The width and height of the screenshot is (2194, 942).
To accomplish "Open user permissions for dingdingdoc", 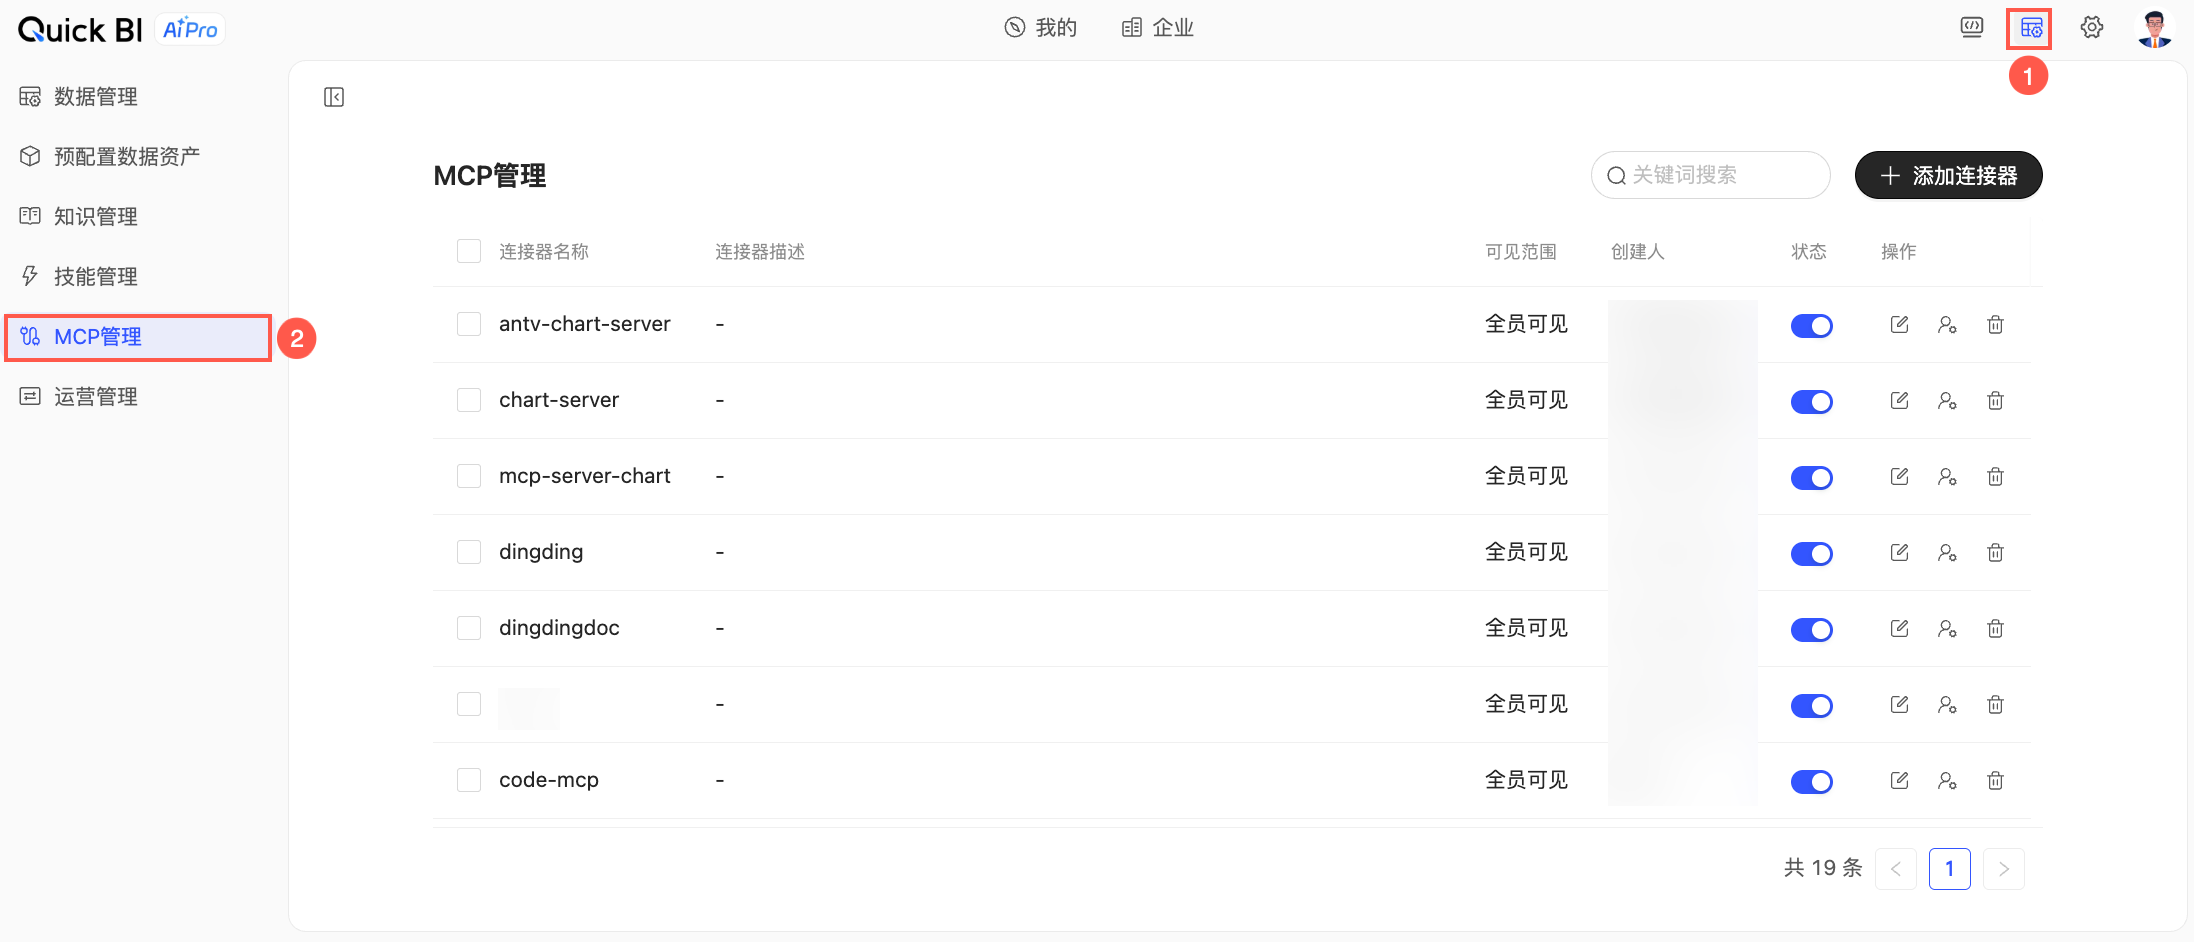I will point(1947,628).
